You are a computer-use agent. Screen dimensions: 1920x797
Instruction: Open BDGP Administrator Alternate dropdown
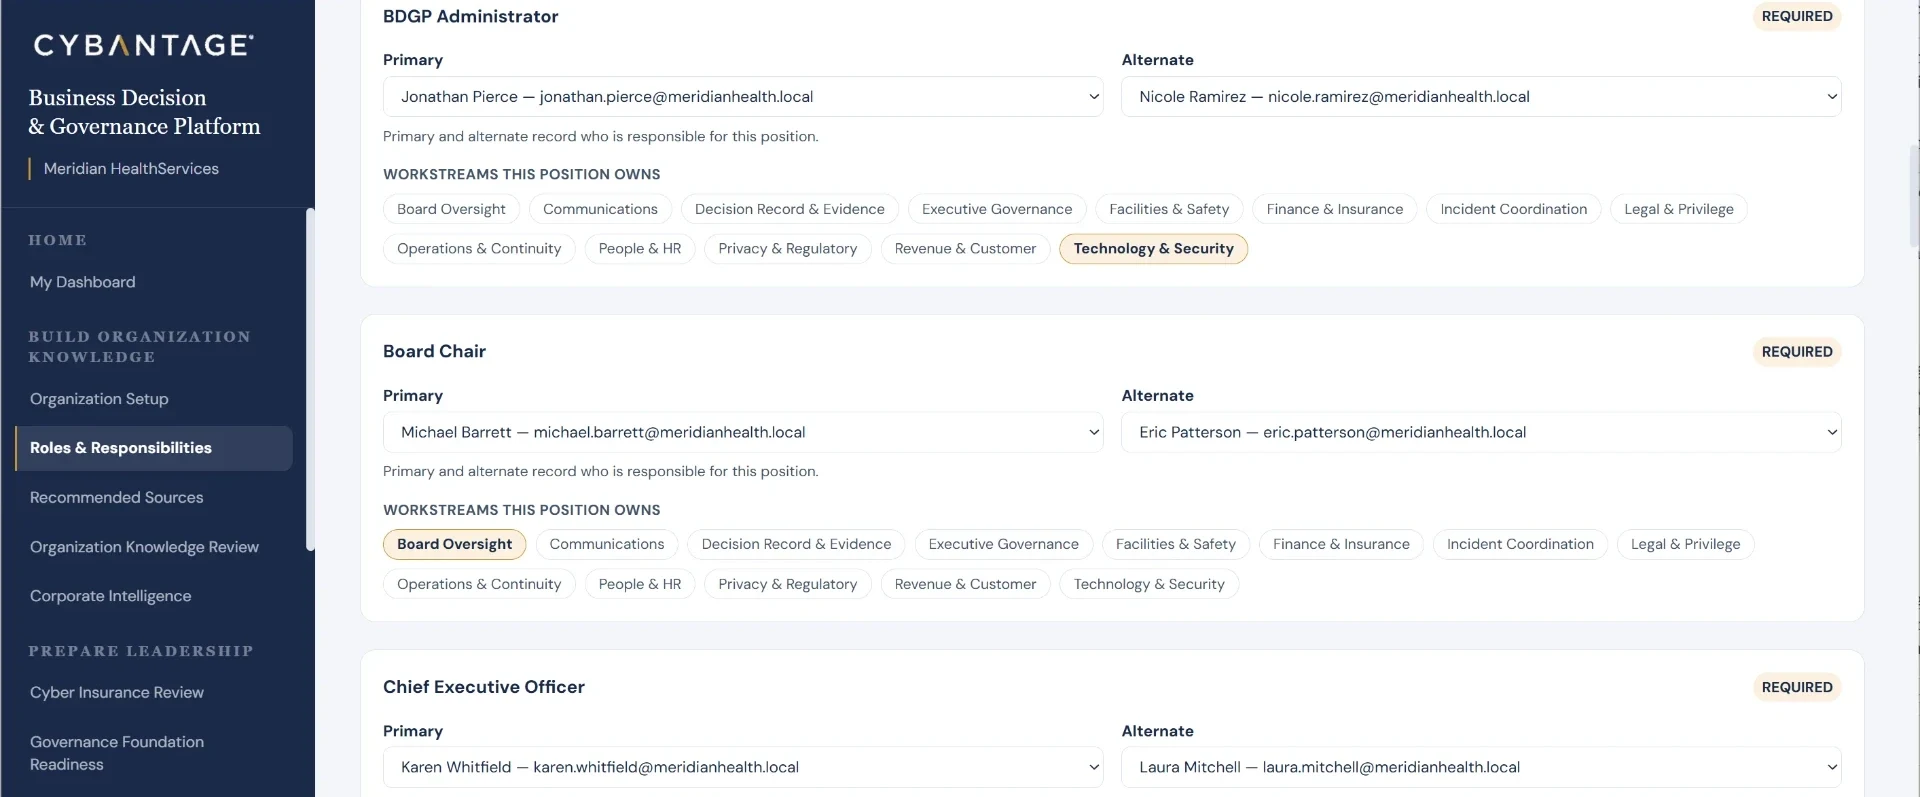point(1481,97)
